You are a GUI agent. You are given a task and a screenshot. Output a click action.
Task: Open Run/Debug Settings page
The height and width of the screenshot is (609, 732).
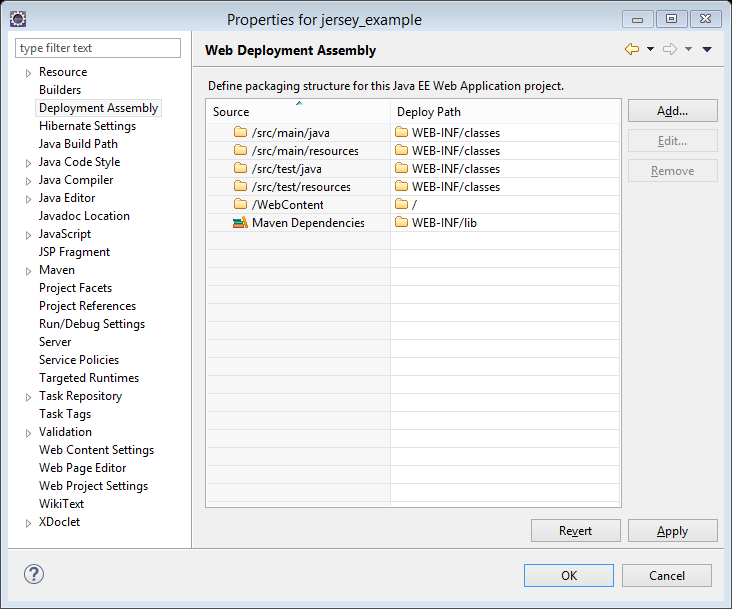click(92, 324)
